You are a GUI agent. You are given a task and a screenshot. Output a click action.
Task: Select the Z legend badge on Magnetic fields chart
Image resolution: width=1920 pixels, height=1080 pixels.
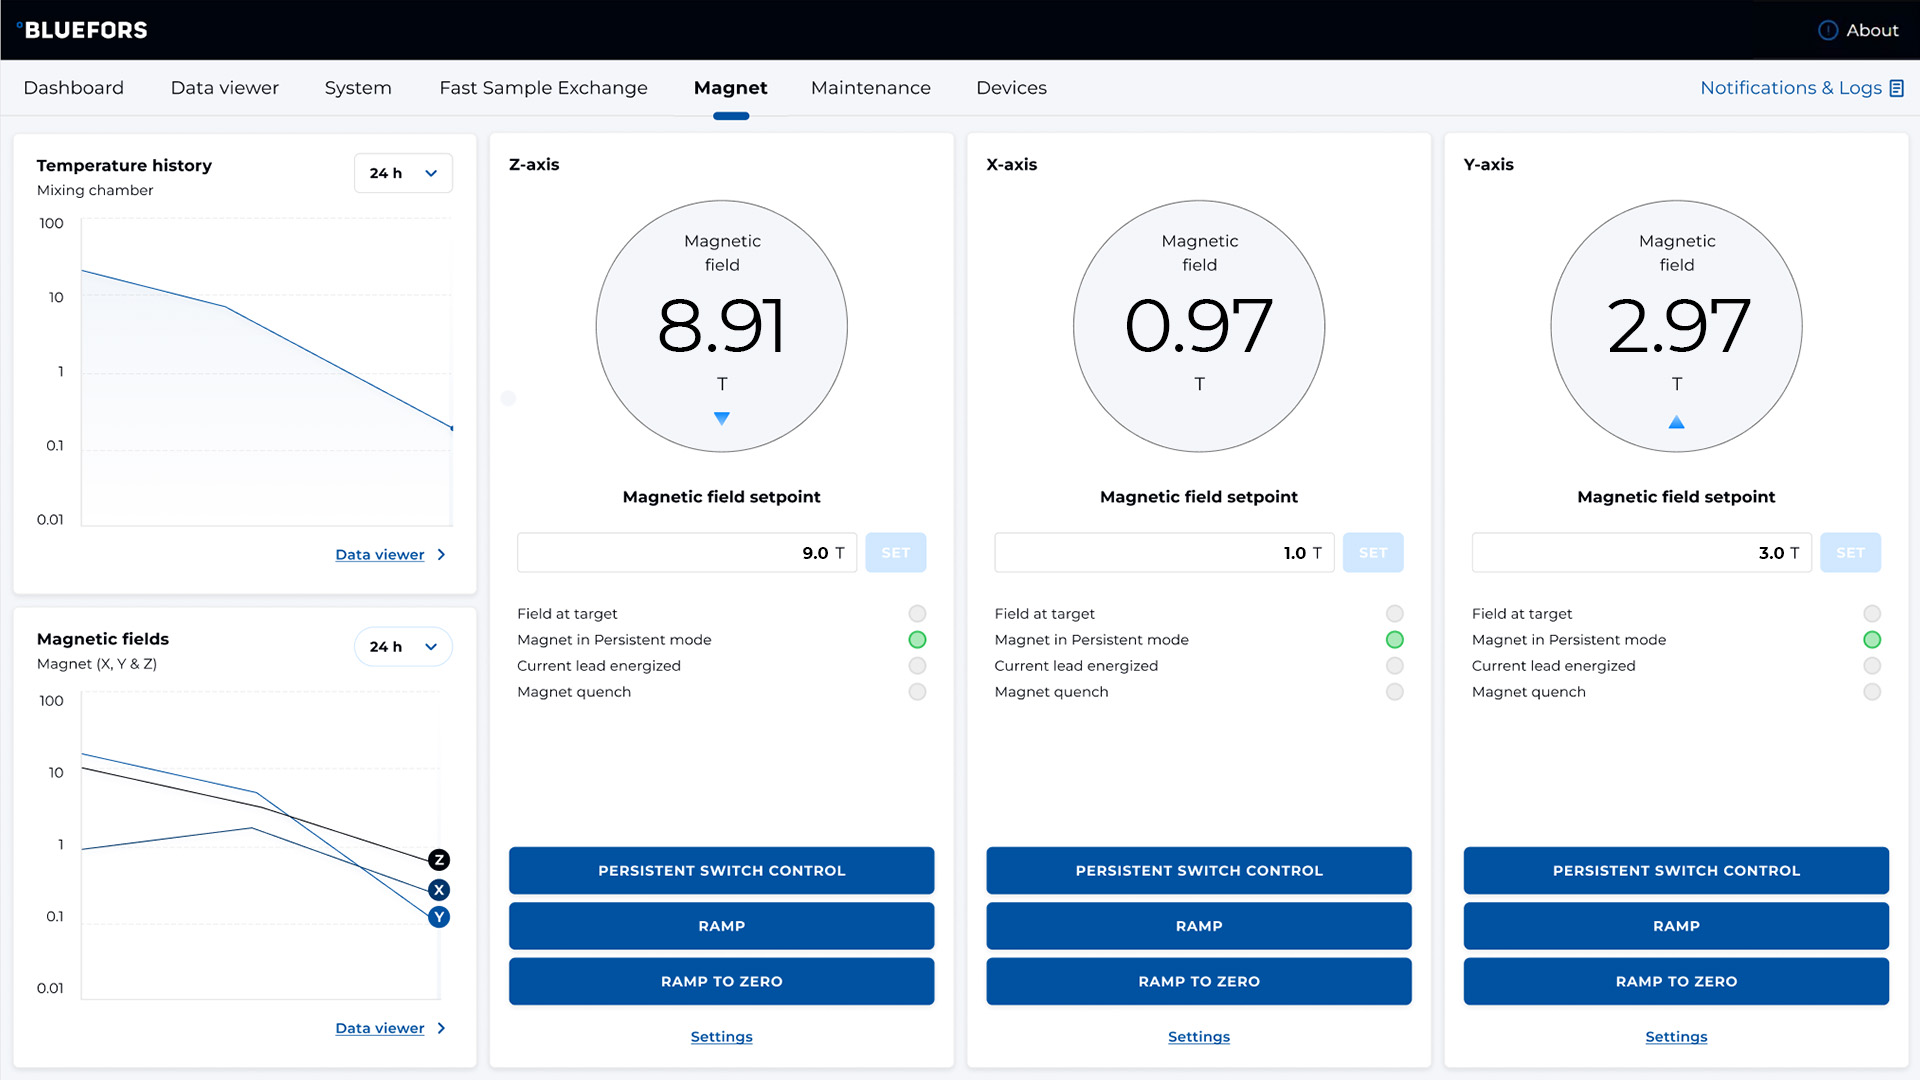(x=438, y=859)
